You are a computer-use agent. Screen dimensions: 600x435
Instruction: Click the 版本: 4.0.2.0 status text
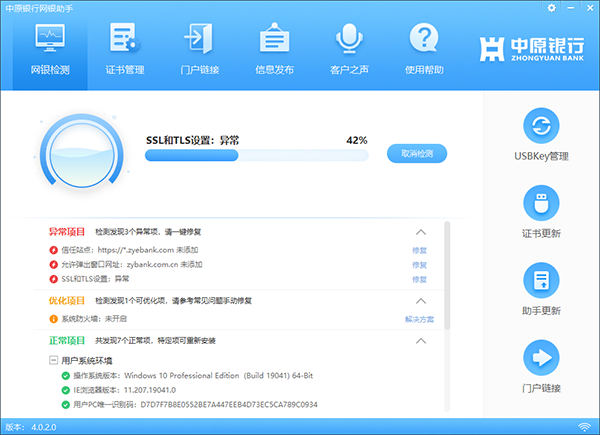click(x=31, y=427)
